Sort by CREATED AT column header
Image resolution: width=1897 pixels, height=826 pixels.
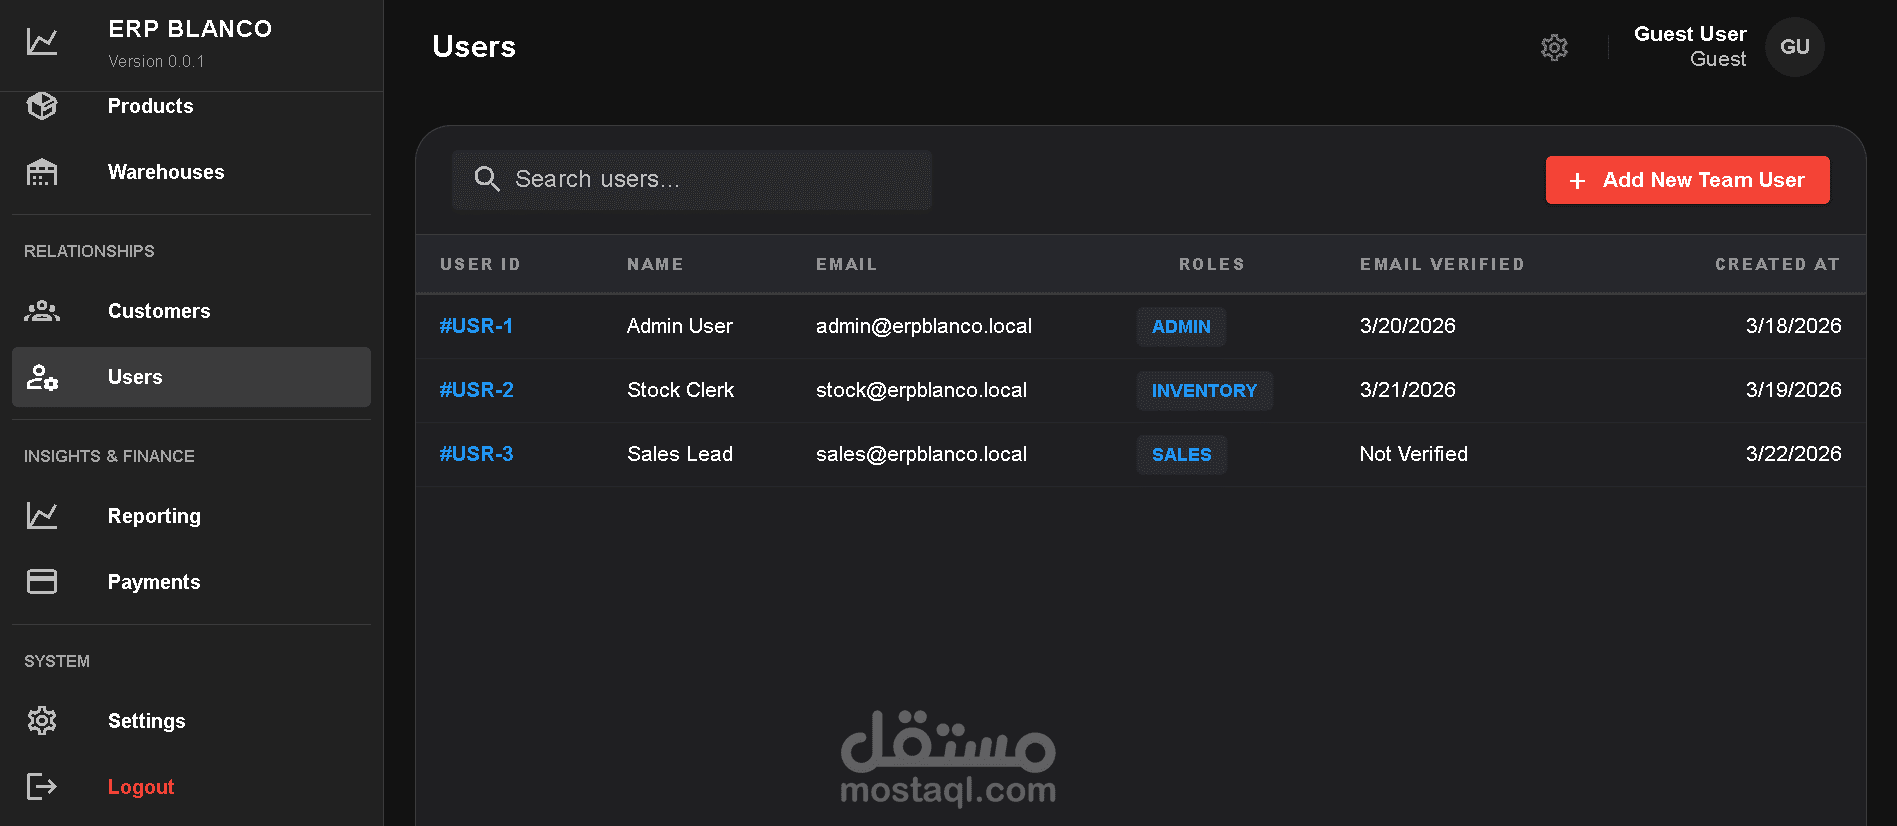pyautogui.click(x=1777, y=264)
